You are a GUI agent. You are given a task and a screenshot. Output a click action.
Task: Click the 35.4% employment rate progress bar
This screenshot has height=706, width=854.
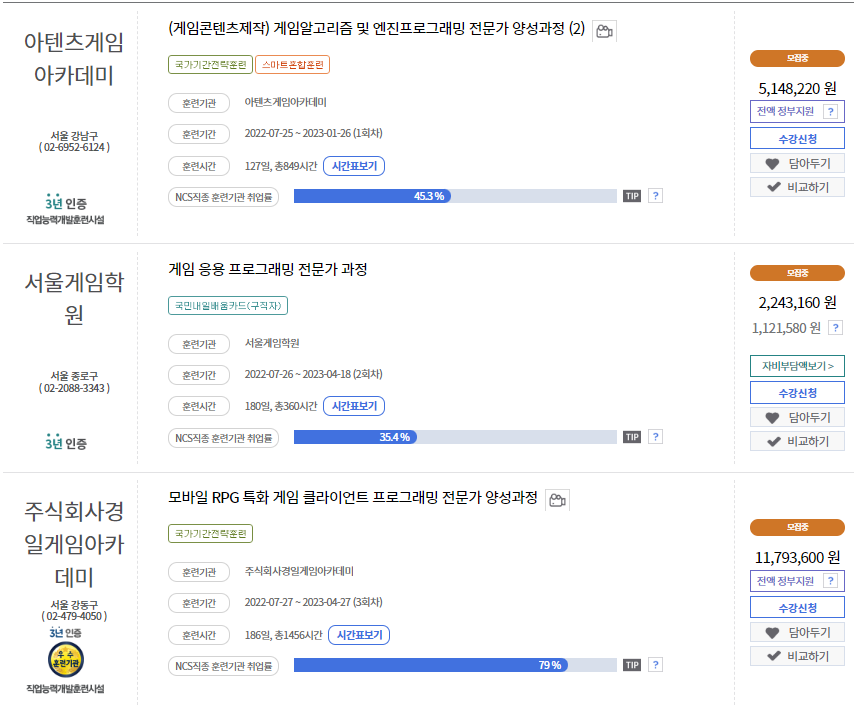pyautogui.click(x=455, y=437)
